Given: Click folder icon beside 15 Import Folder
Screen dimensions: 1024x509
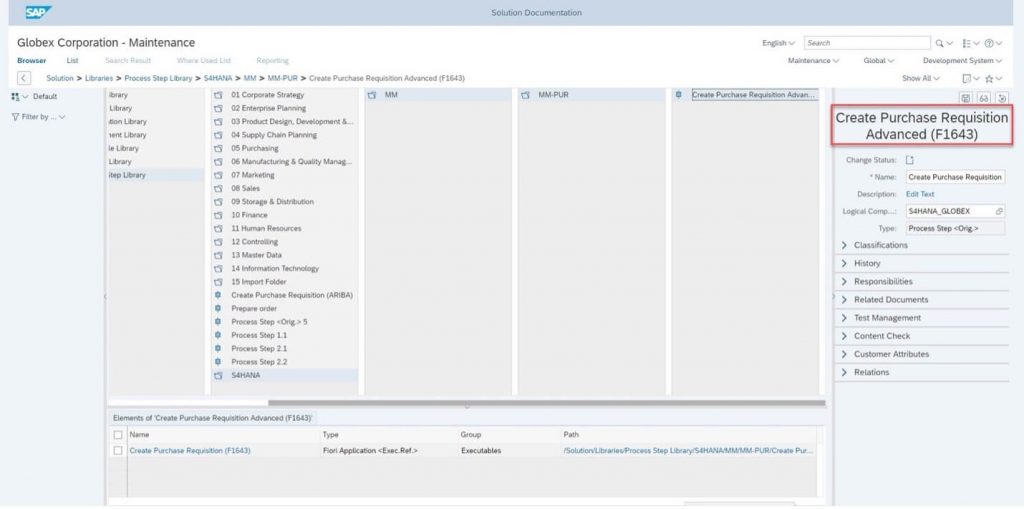Looking at the screenshot, I should 218,282.
